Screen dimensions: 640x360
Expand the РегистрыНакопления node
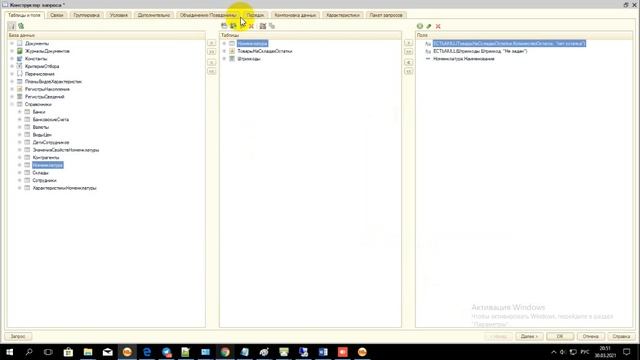[x=12, y=89]
